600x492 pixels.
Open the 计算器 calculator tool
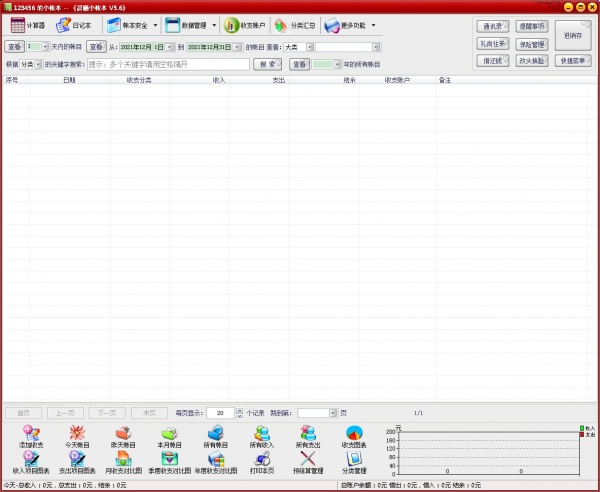click(x=28, y=25)
